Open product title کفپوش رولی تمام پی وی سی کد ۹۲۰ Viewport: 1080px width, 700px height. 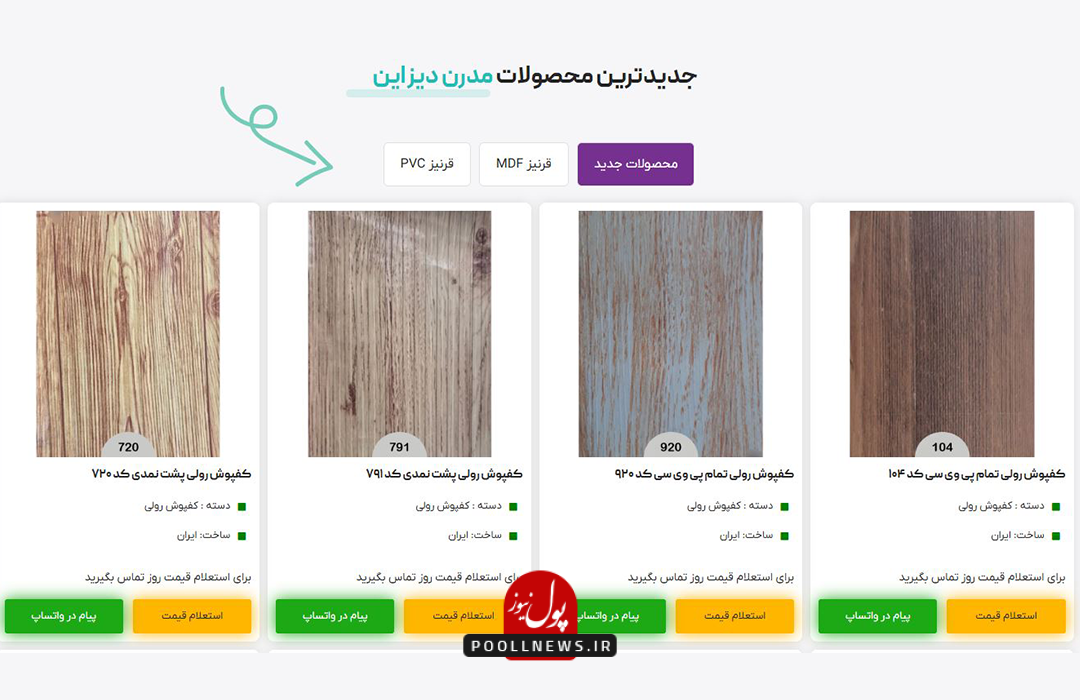704,474
